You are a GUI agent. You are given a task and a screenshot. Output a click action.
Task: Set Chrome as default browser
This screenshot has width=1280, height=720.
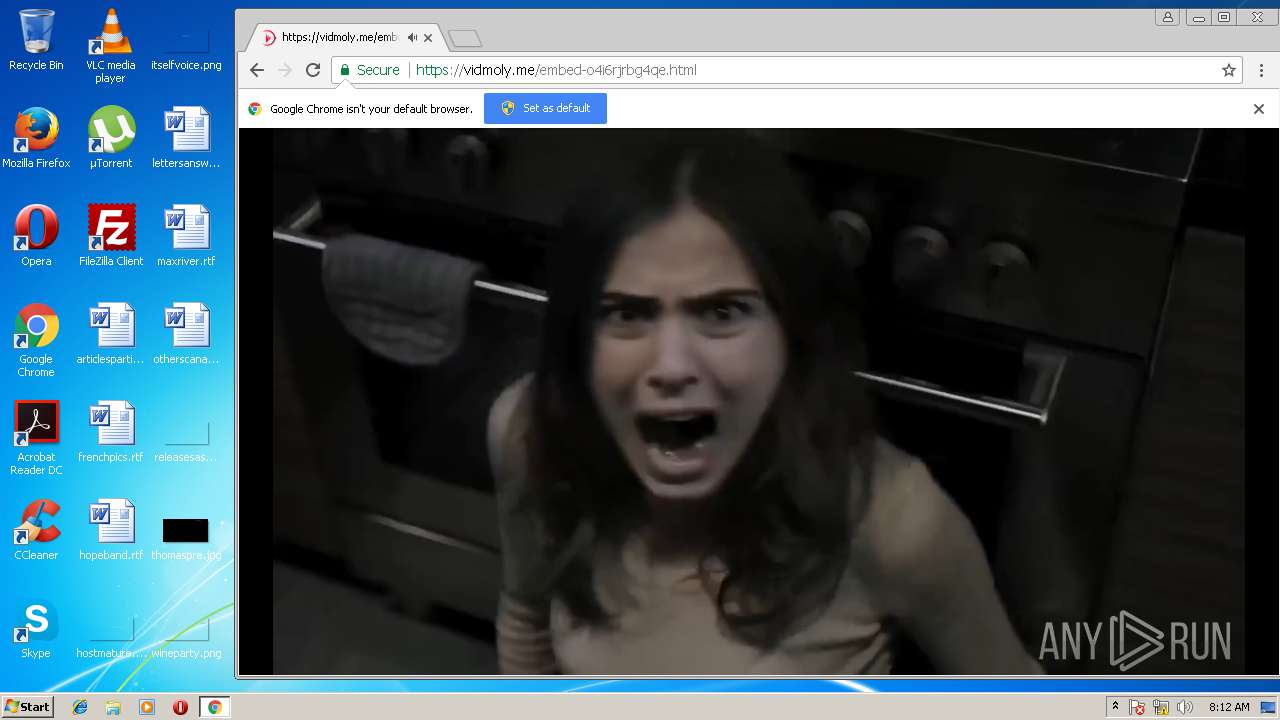click(x=545, y=108)
